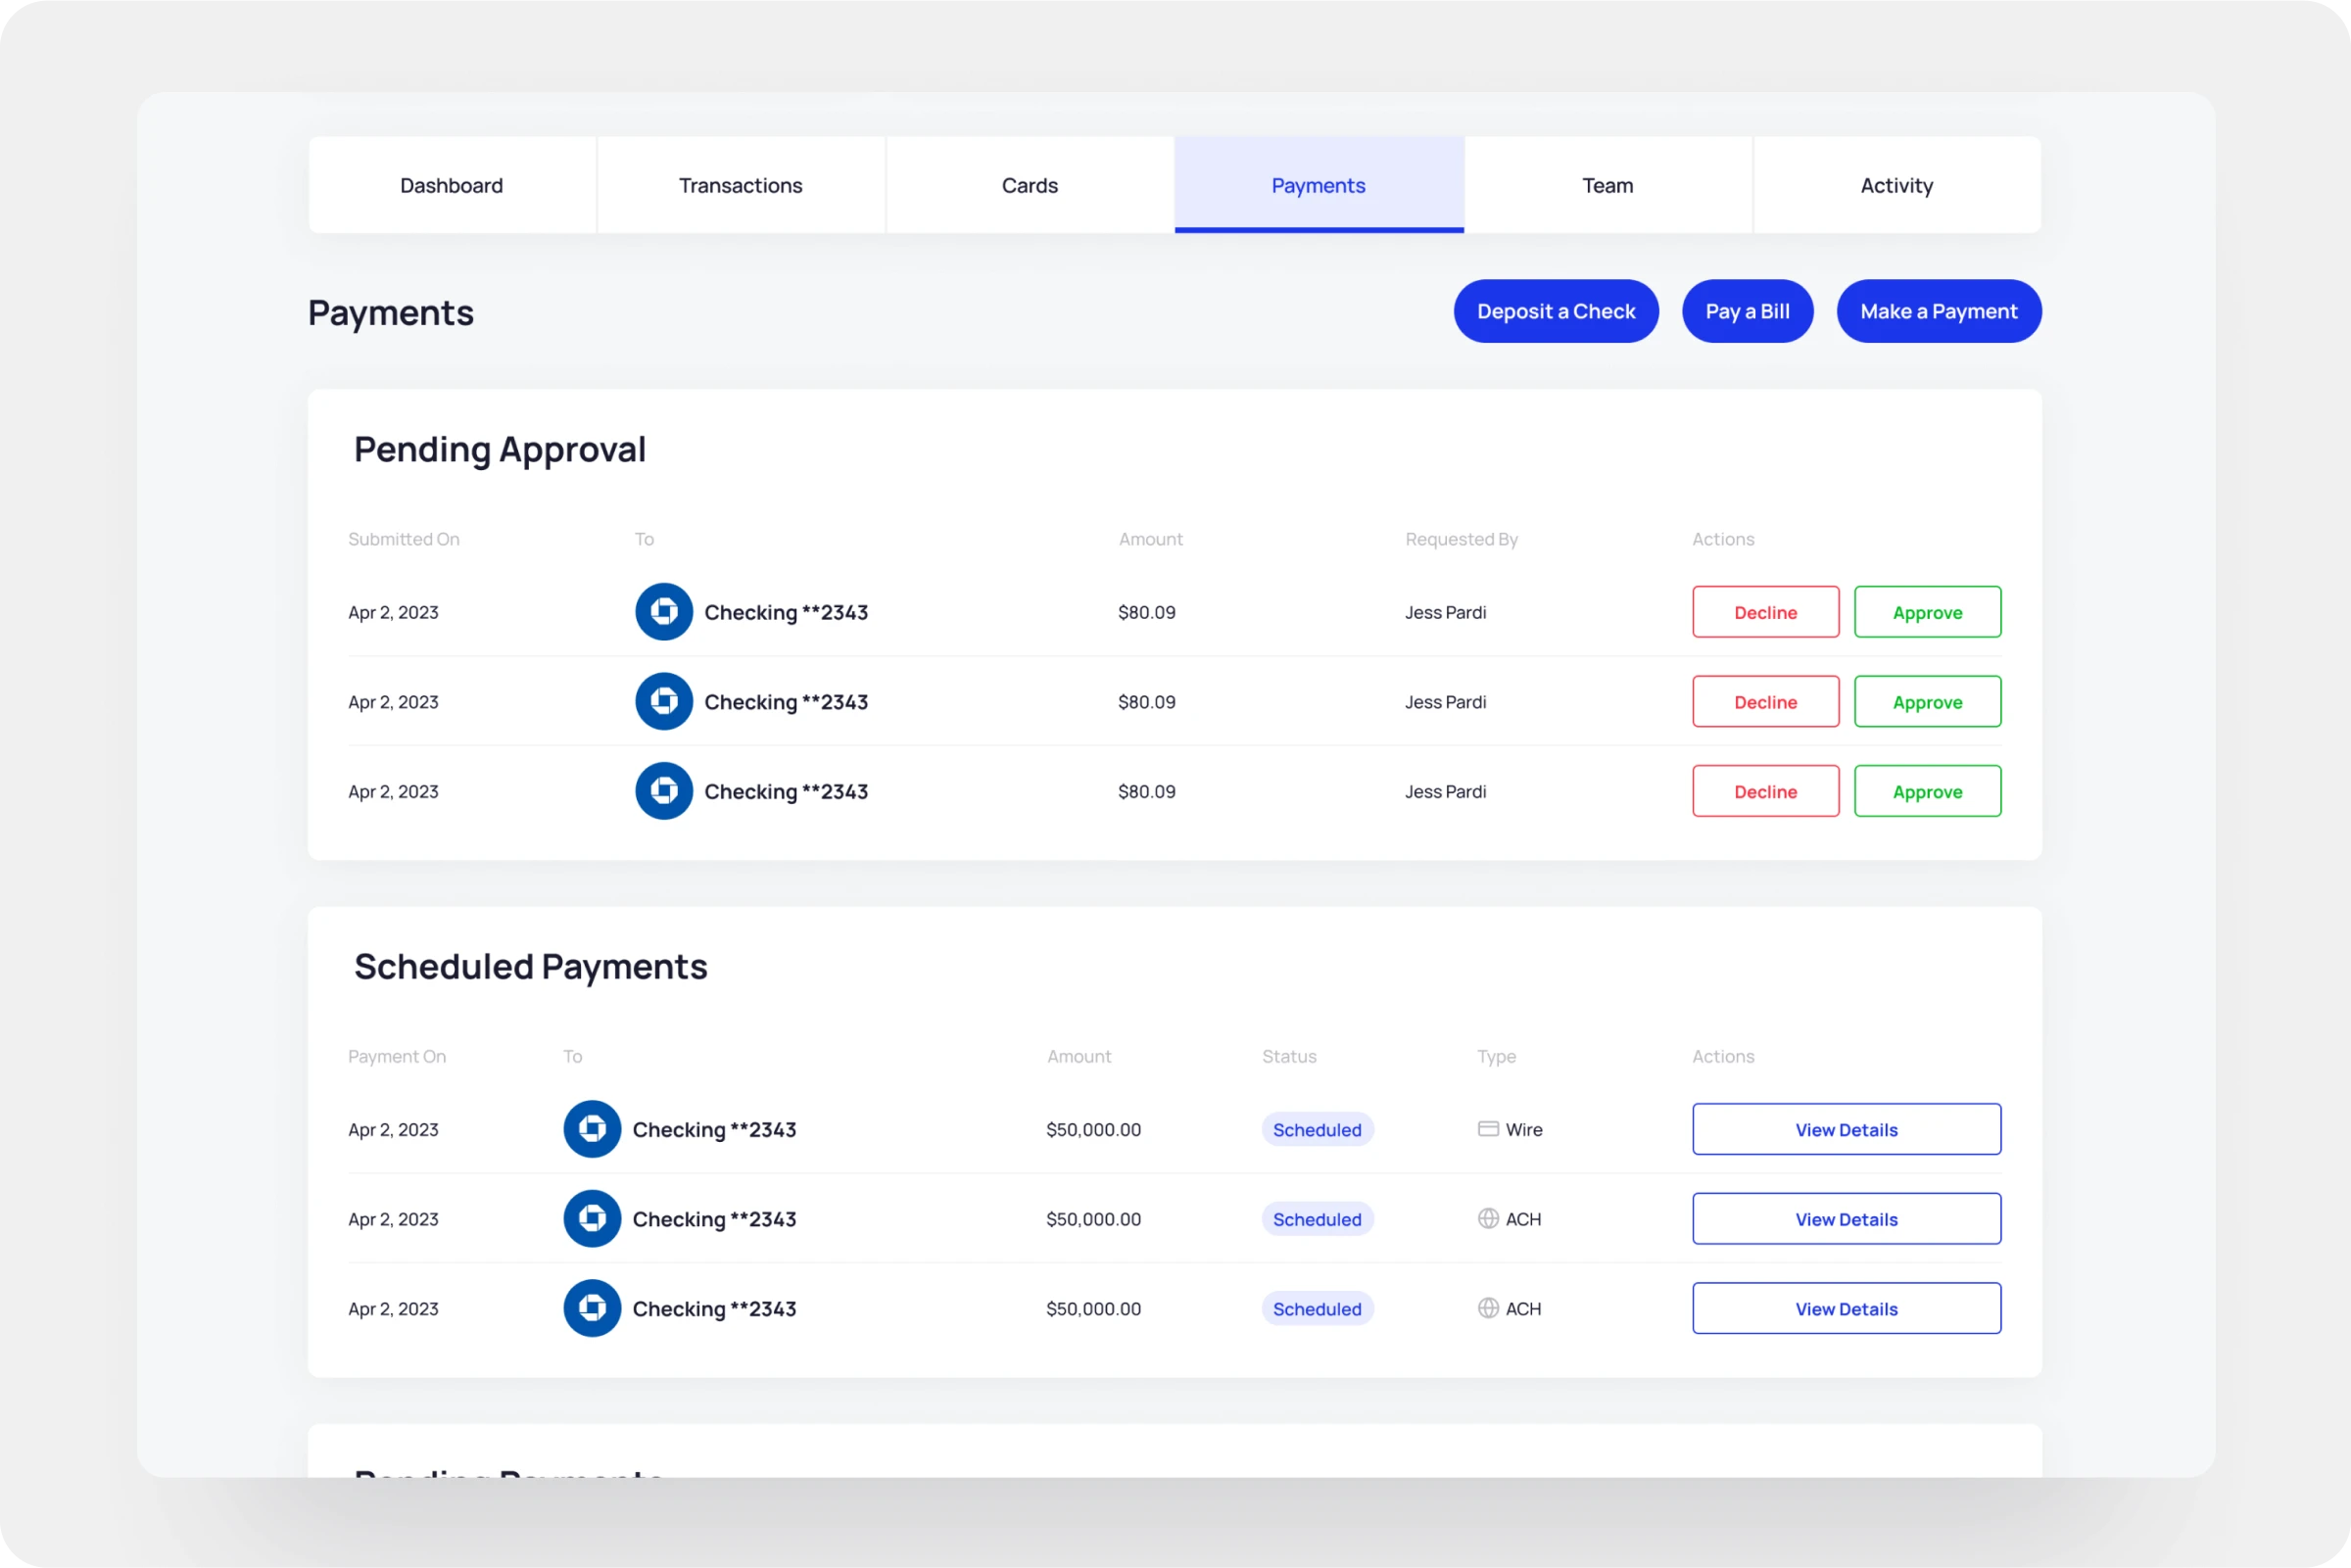The width and height of the screenshot is (2351, 1568).
Task: Click View Details for first ACH payment
Action: tap(1847, 1218)
